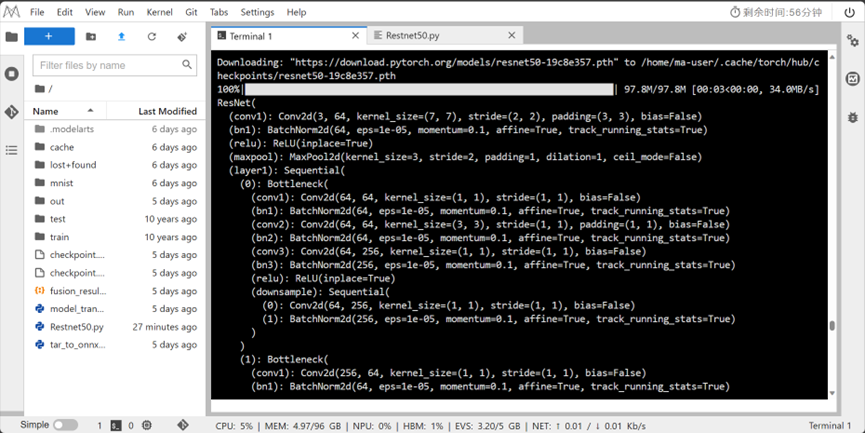Toggle the Simple interface switch

click(x=65, y=425)
